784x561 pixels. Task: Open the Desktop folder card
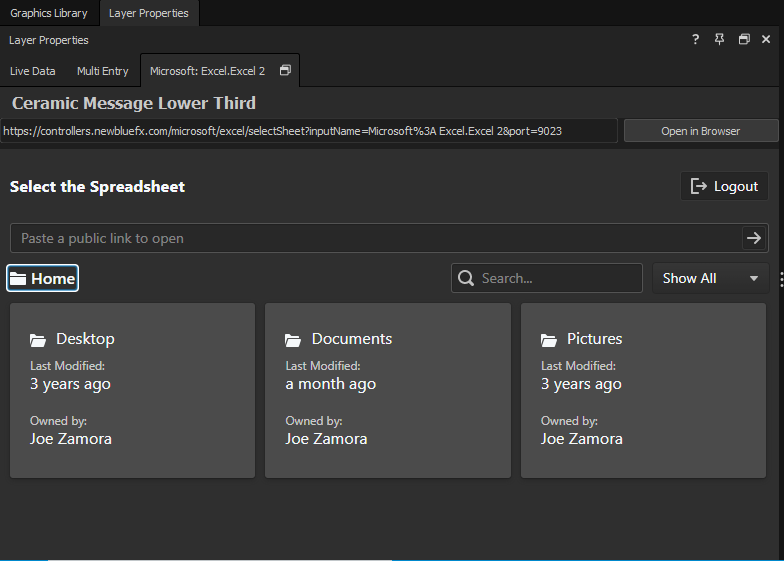132,390
